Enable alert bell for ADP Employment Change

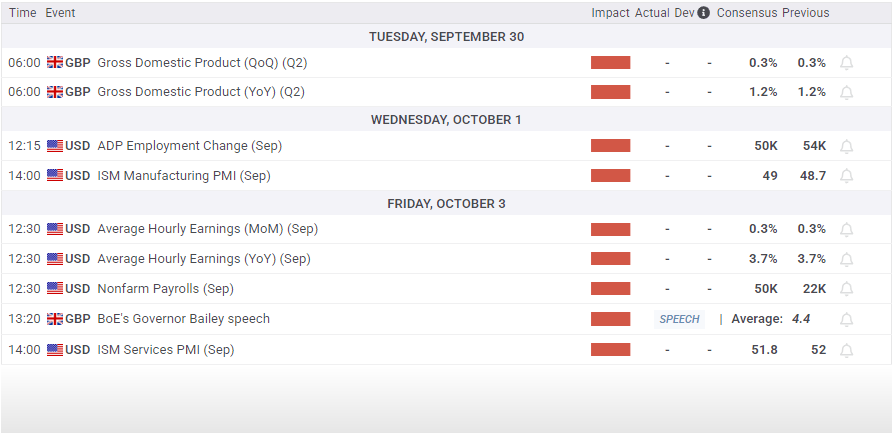point(846,146)
